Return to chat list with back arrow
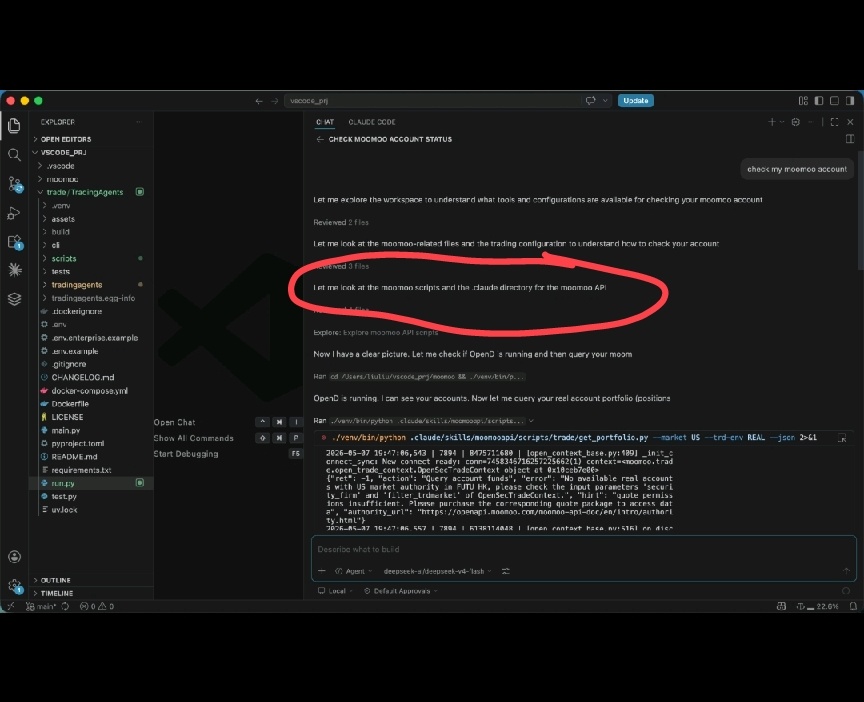 [x=320, y=139]
